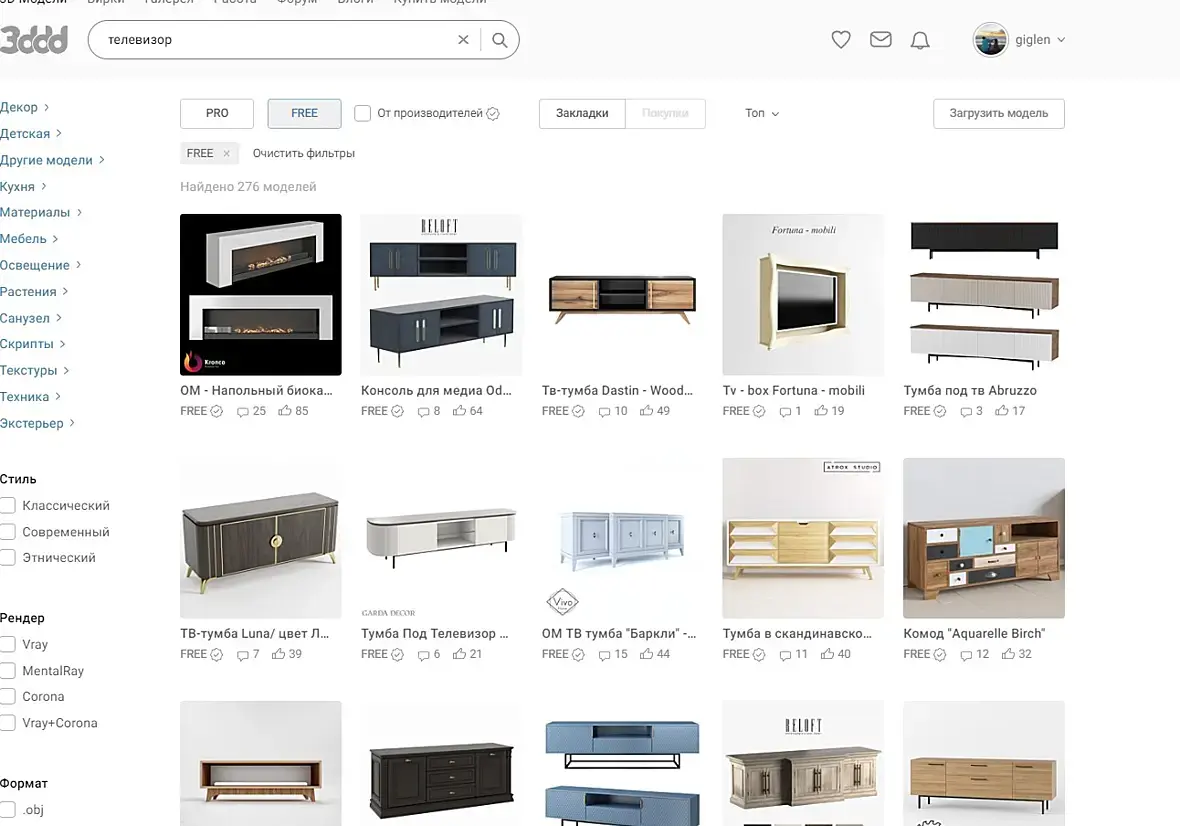1180x826 pixels.
Task: Click comments icon on Консоль для медиа model
Action: [424, 411]
